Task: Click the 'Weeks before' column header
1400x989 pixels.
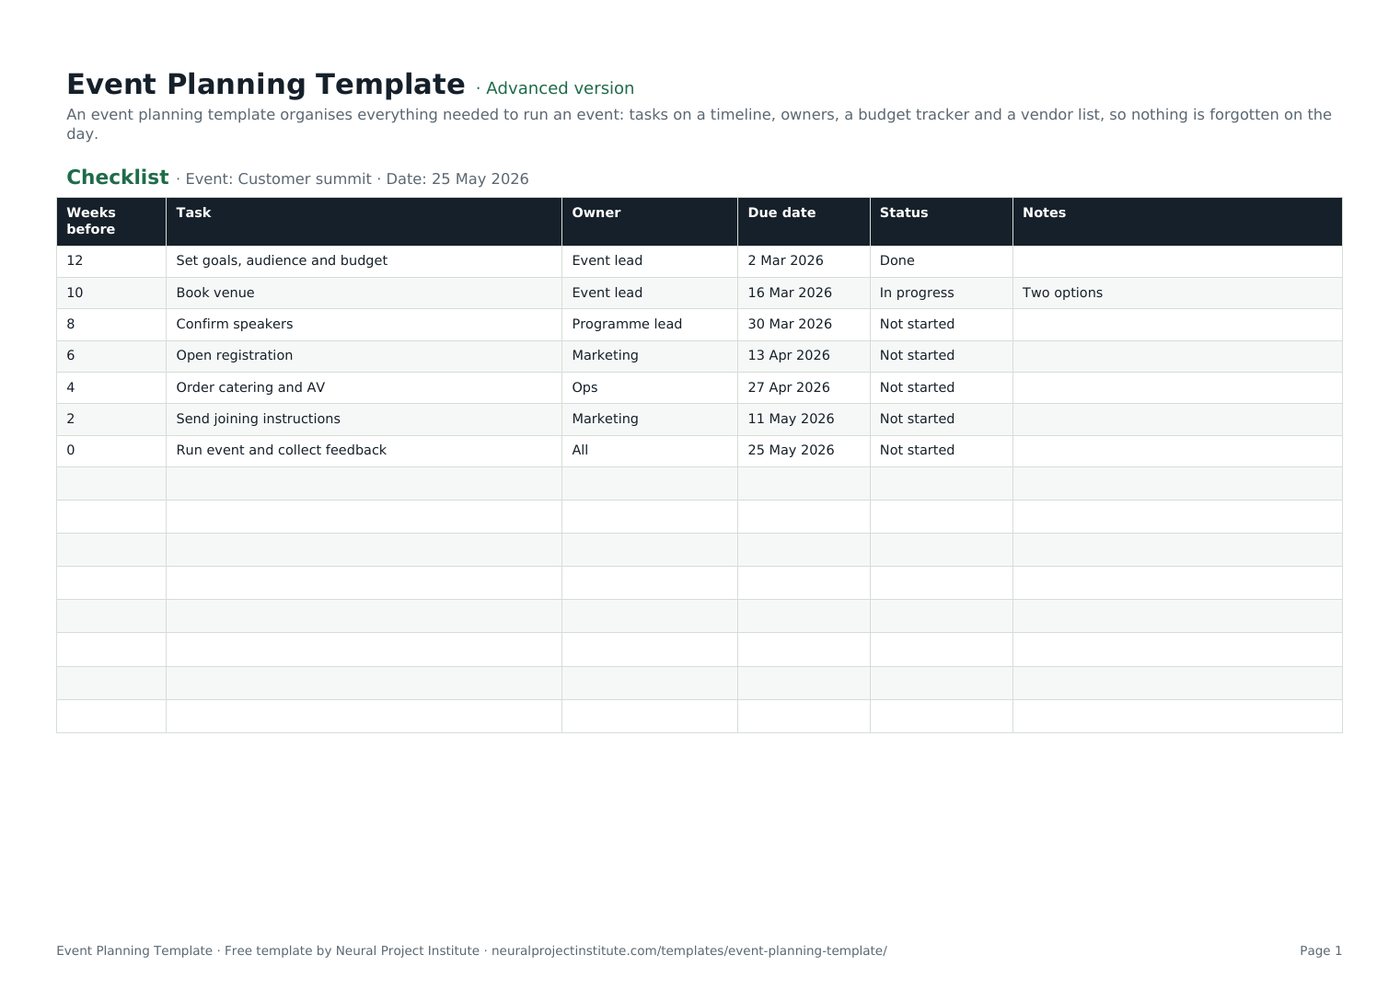Action: click(x=111, y=221)
